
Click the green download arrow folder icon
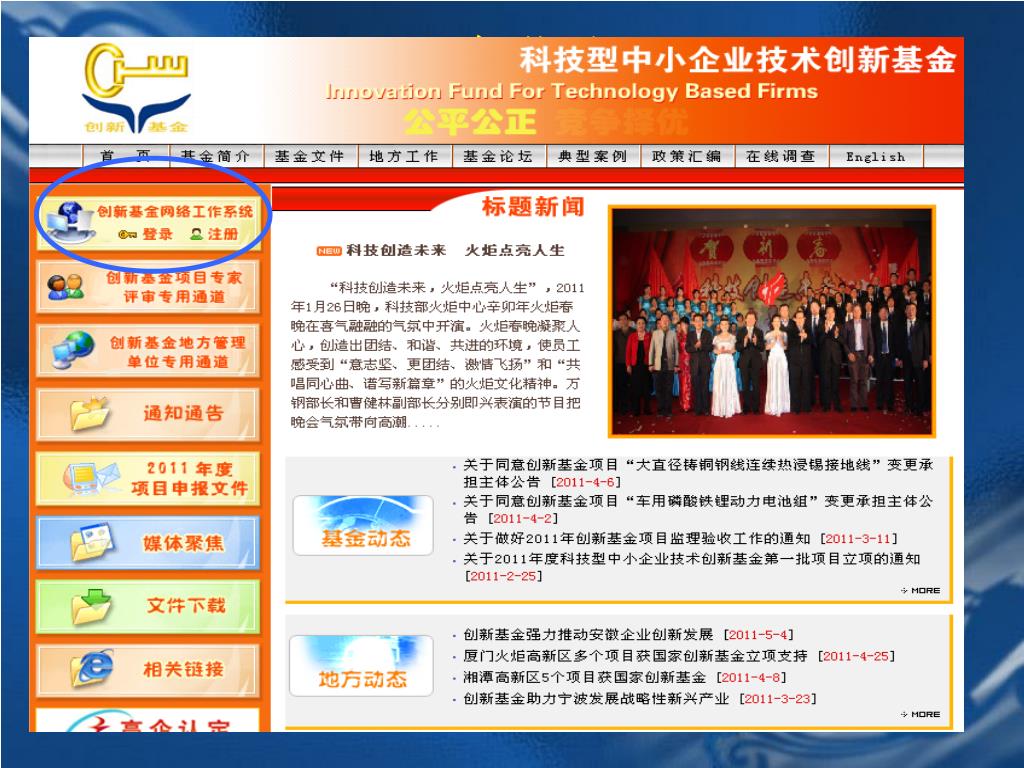[x=91, y=606]
